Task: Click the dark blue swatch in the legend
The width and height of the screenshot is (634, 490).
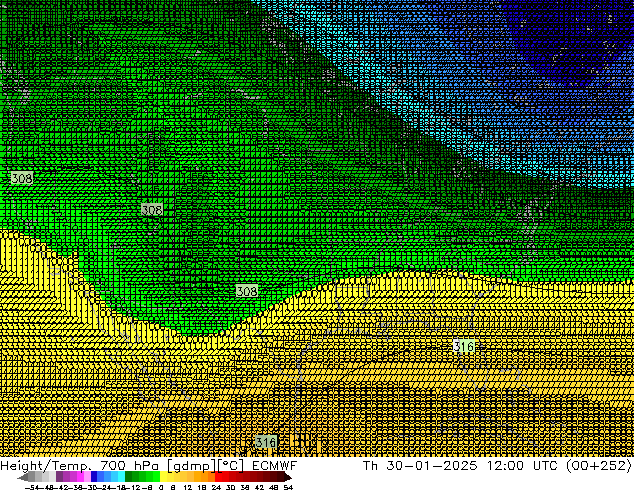Action: click(x=94, y=477)
